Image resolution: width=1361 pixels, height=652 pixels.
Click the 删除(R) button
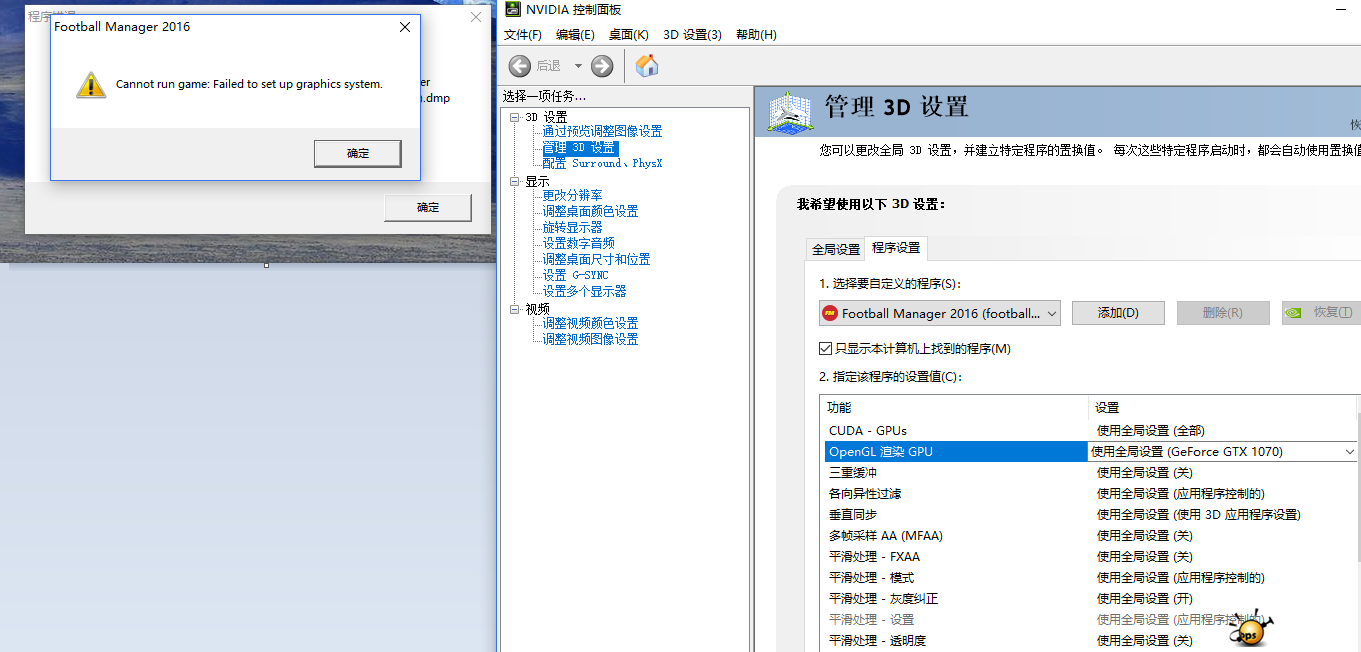pos(1222,313)
